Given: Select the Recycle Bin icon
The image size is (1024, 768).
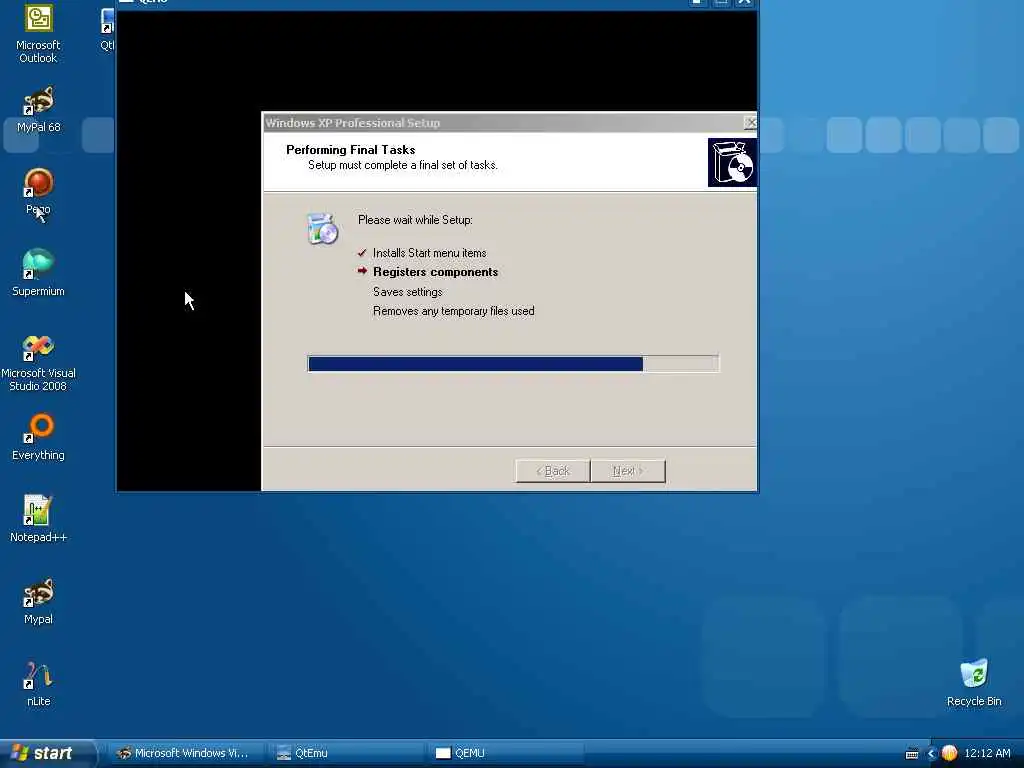Looking at the screenshot, I should click(974, 683).
